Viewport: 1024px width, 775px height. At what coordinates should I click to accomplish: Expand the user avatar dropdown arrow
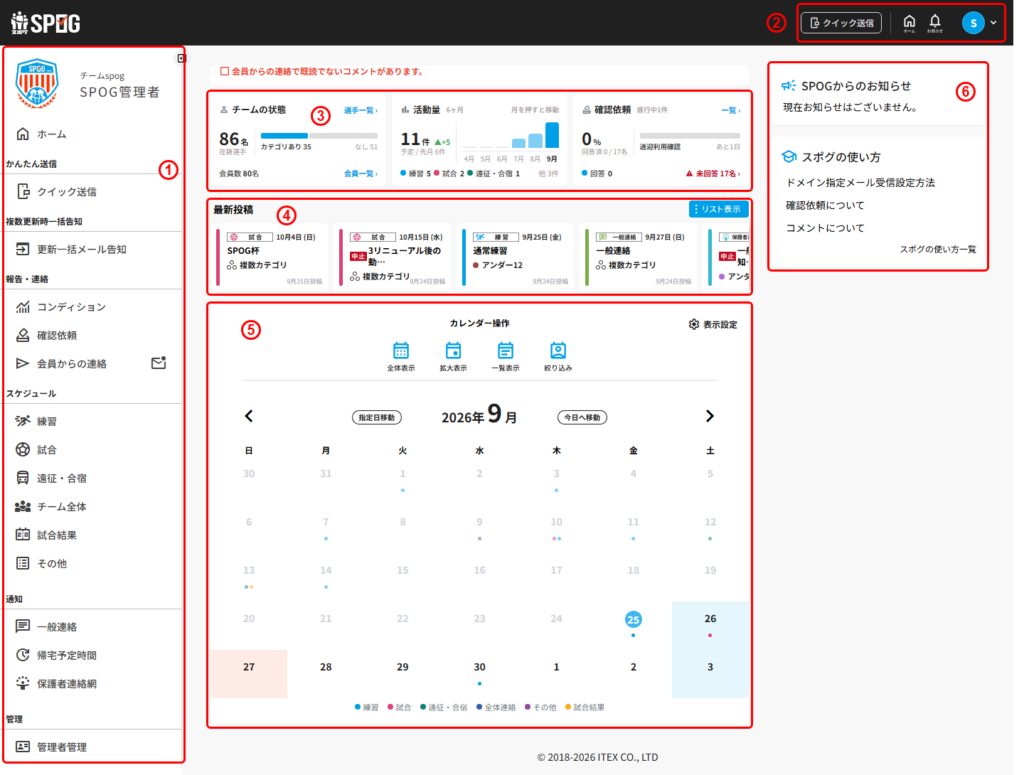pos(993,23)
